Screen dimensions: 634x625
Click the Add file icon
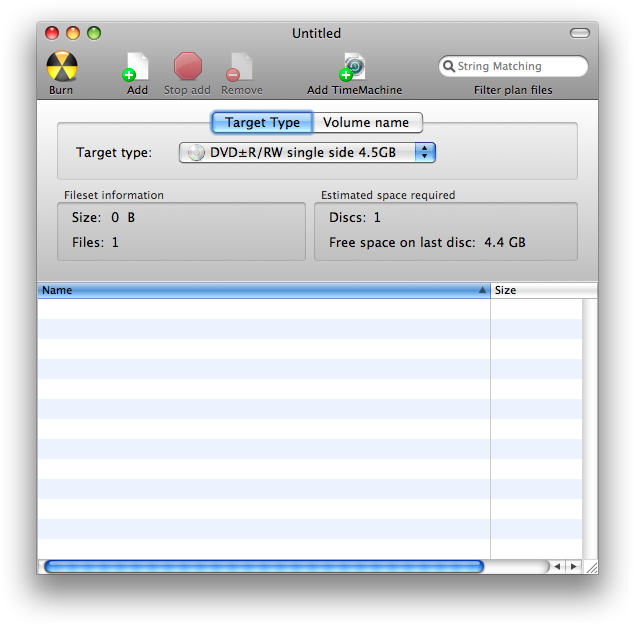[x=136, y=67]
